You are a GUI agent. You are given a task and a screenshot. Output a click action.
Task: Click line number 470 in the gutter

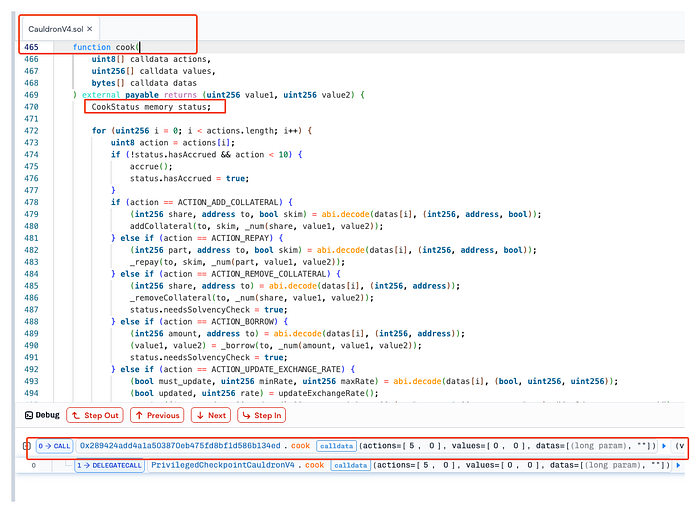click(x=33, y=106)
